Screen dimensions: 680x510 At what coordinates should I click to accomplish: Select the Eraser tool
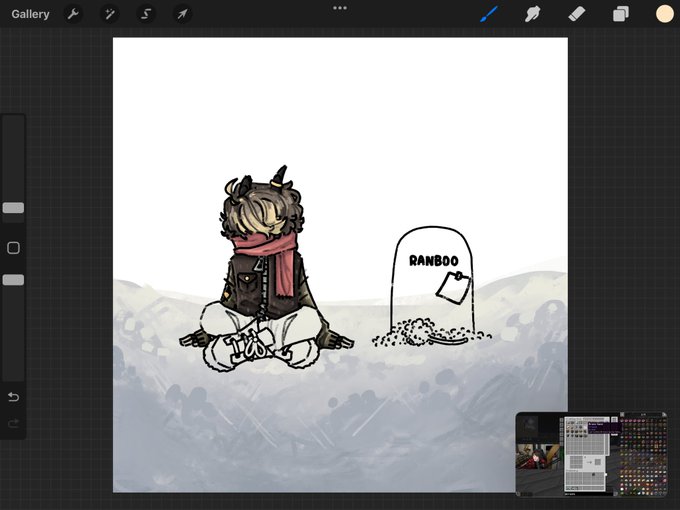coord(577,14)
